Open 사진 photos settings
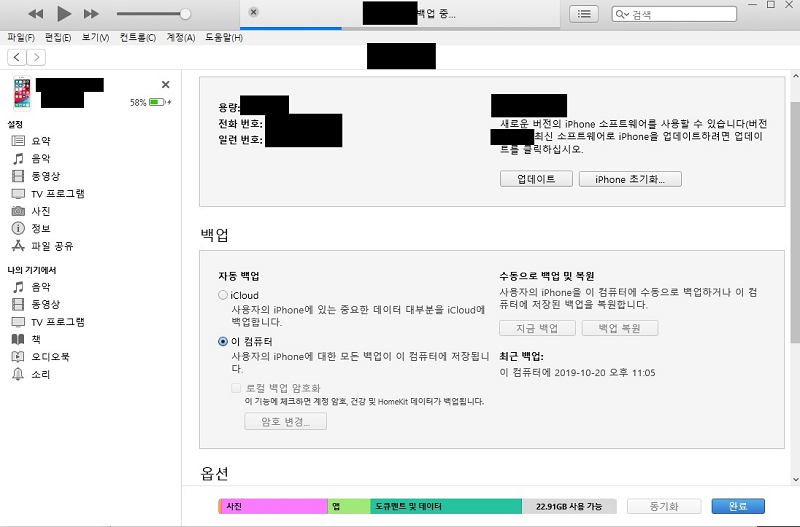The height and width of the screenshot is (527, 800). pos(41,211)
